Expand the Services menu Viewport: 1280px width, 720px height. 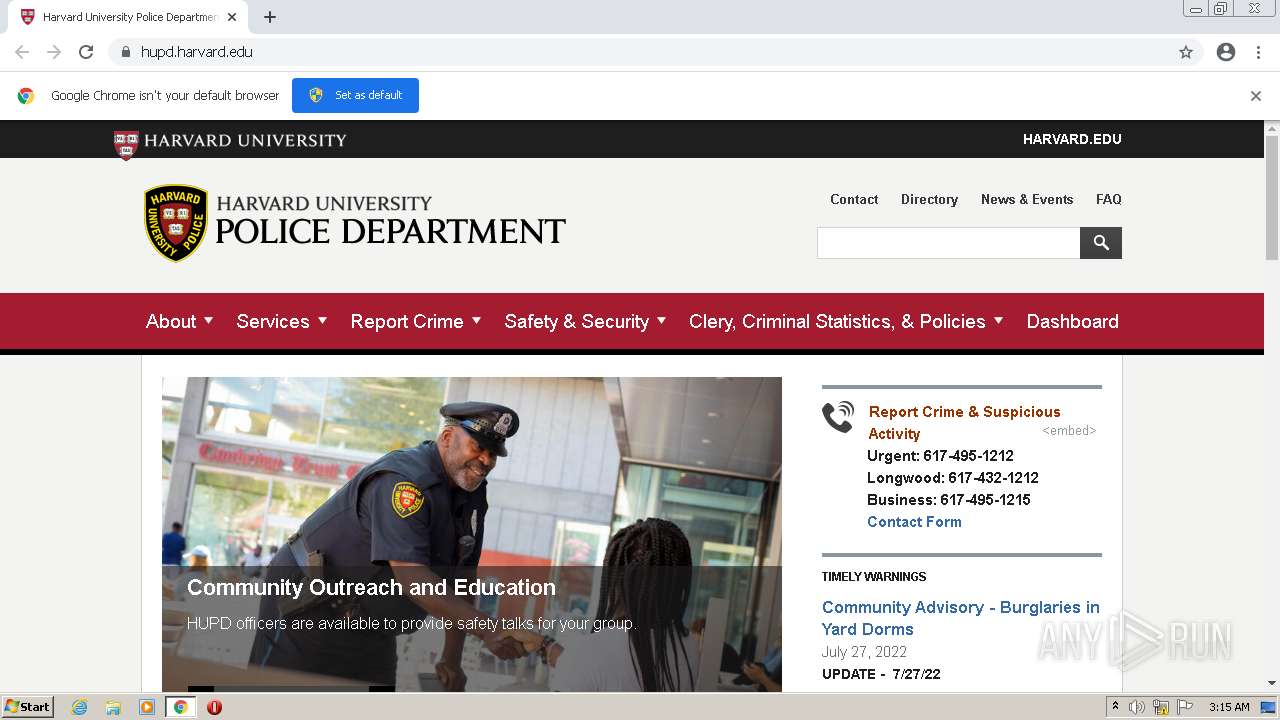[282, 321]
